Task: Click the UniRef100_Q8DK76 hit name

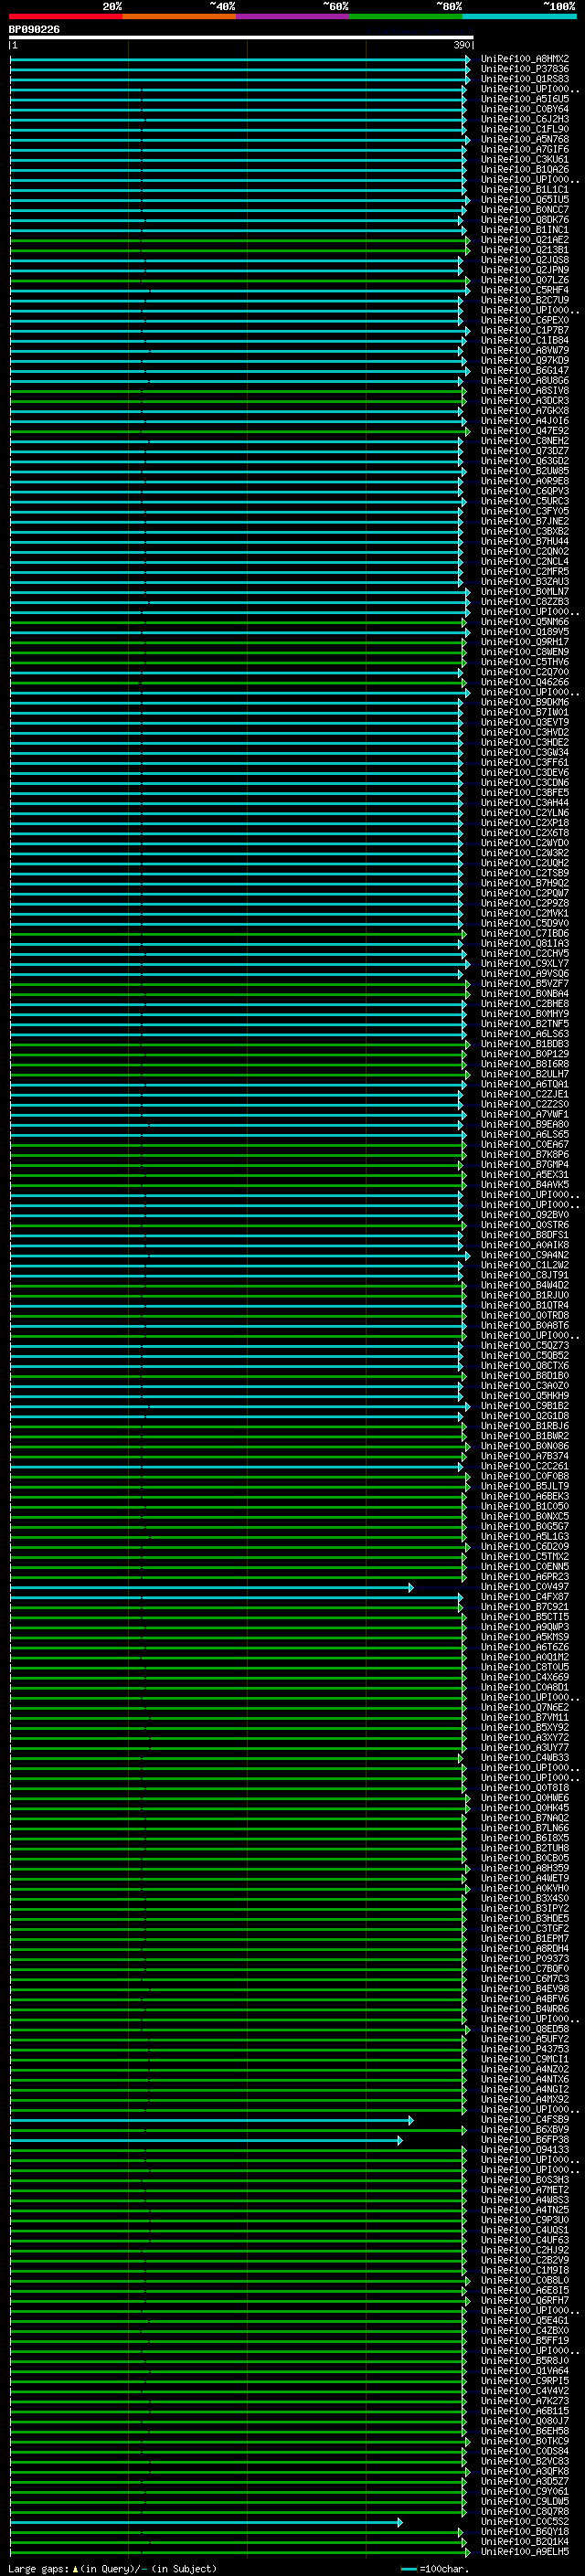Action: click(x=525, y=220)
